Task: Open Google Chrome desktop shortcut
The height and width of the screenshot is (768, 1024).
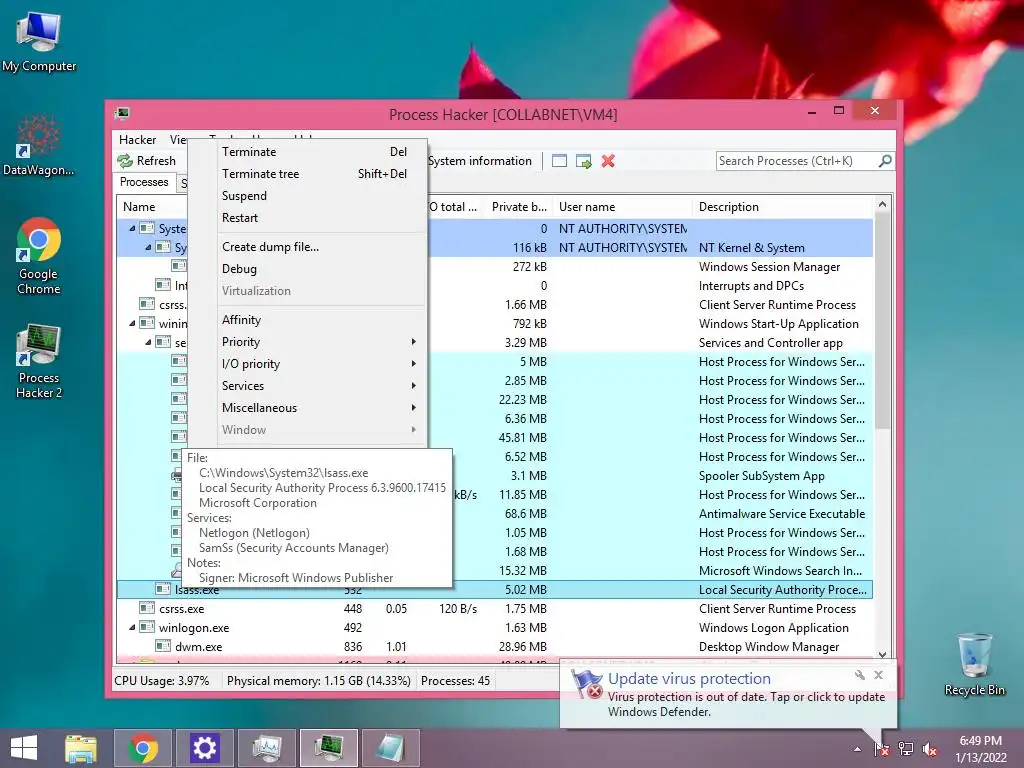Action: tap(39, 257)
